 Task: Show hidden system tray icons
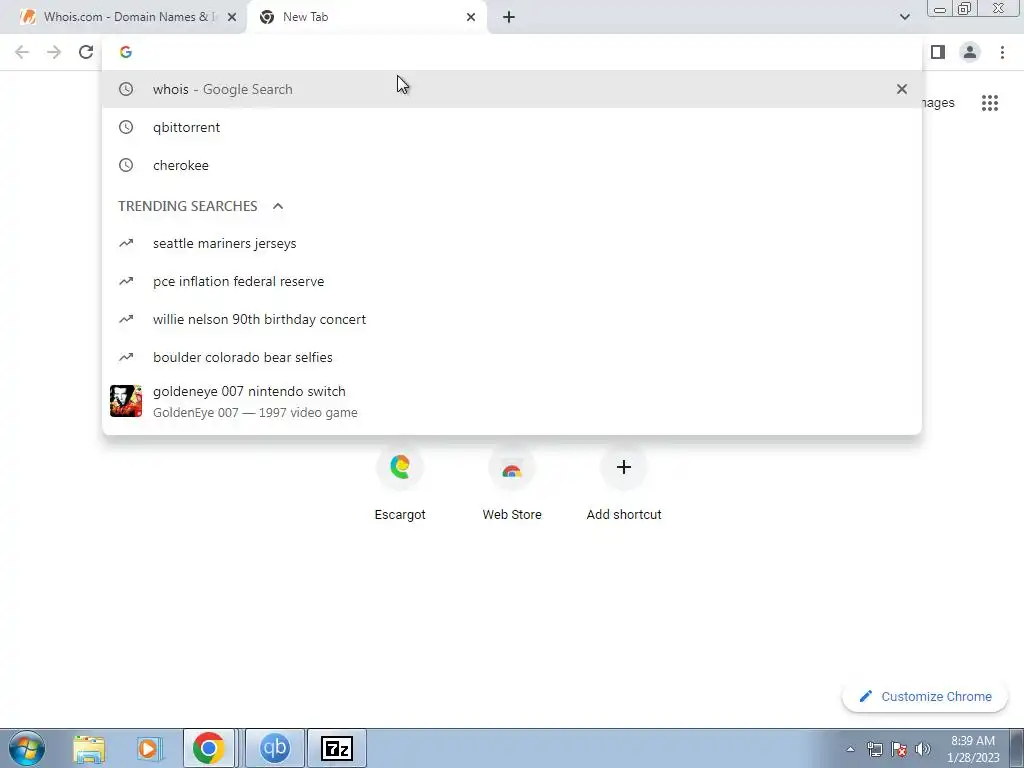850,749
